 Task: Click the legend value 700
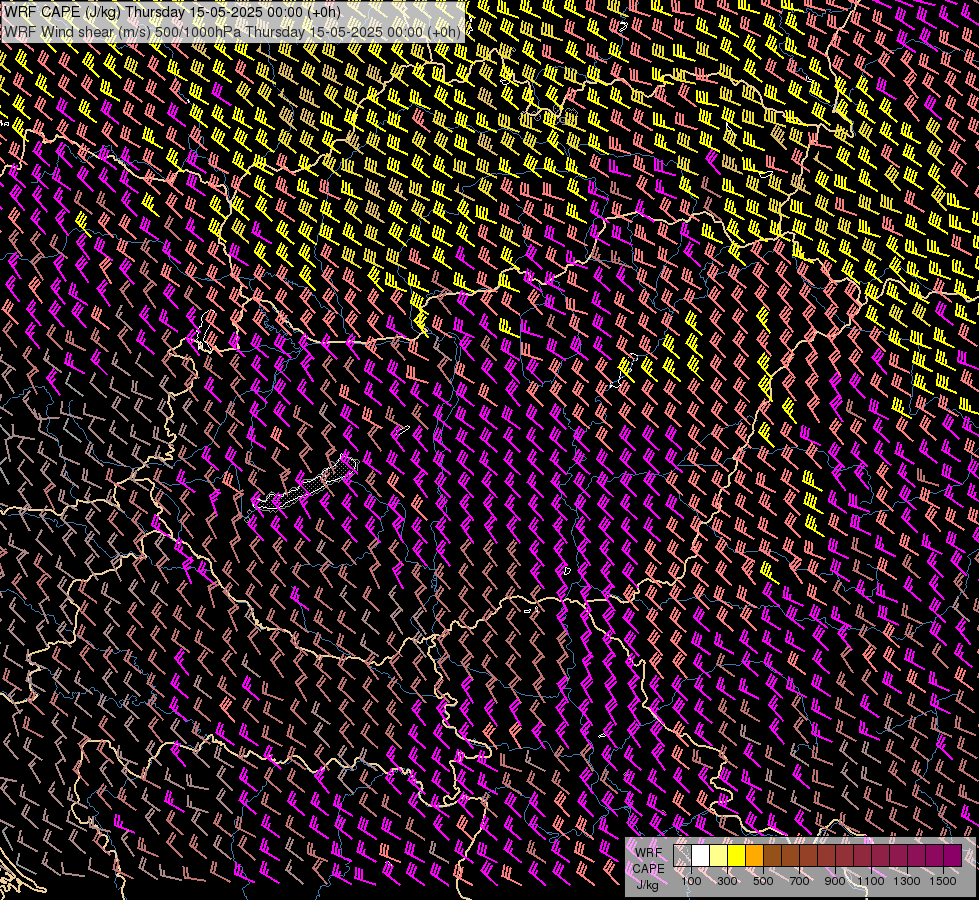point(799,881)
